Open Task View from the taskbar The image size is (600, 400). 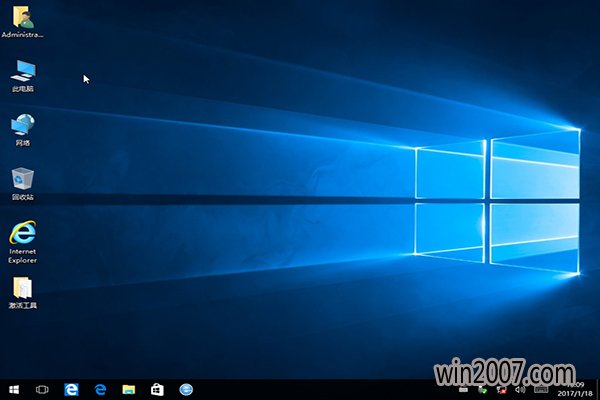(x=43, y=389)
